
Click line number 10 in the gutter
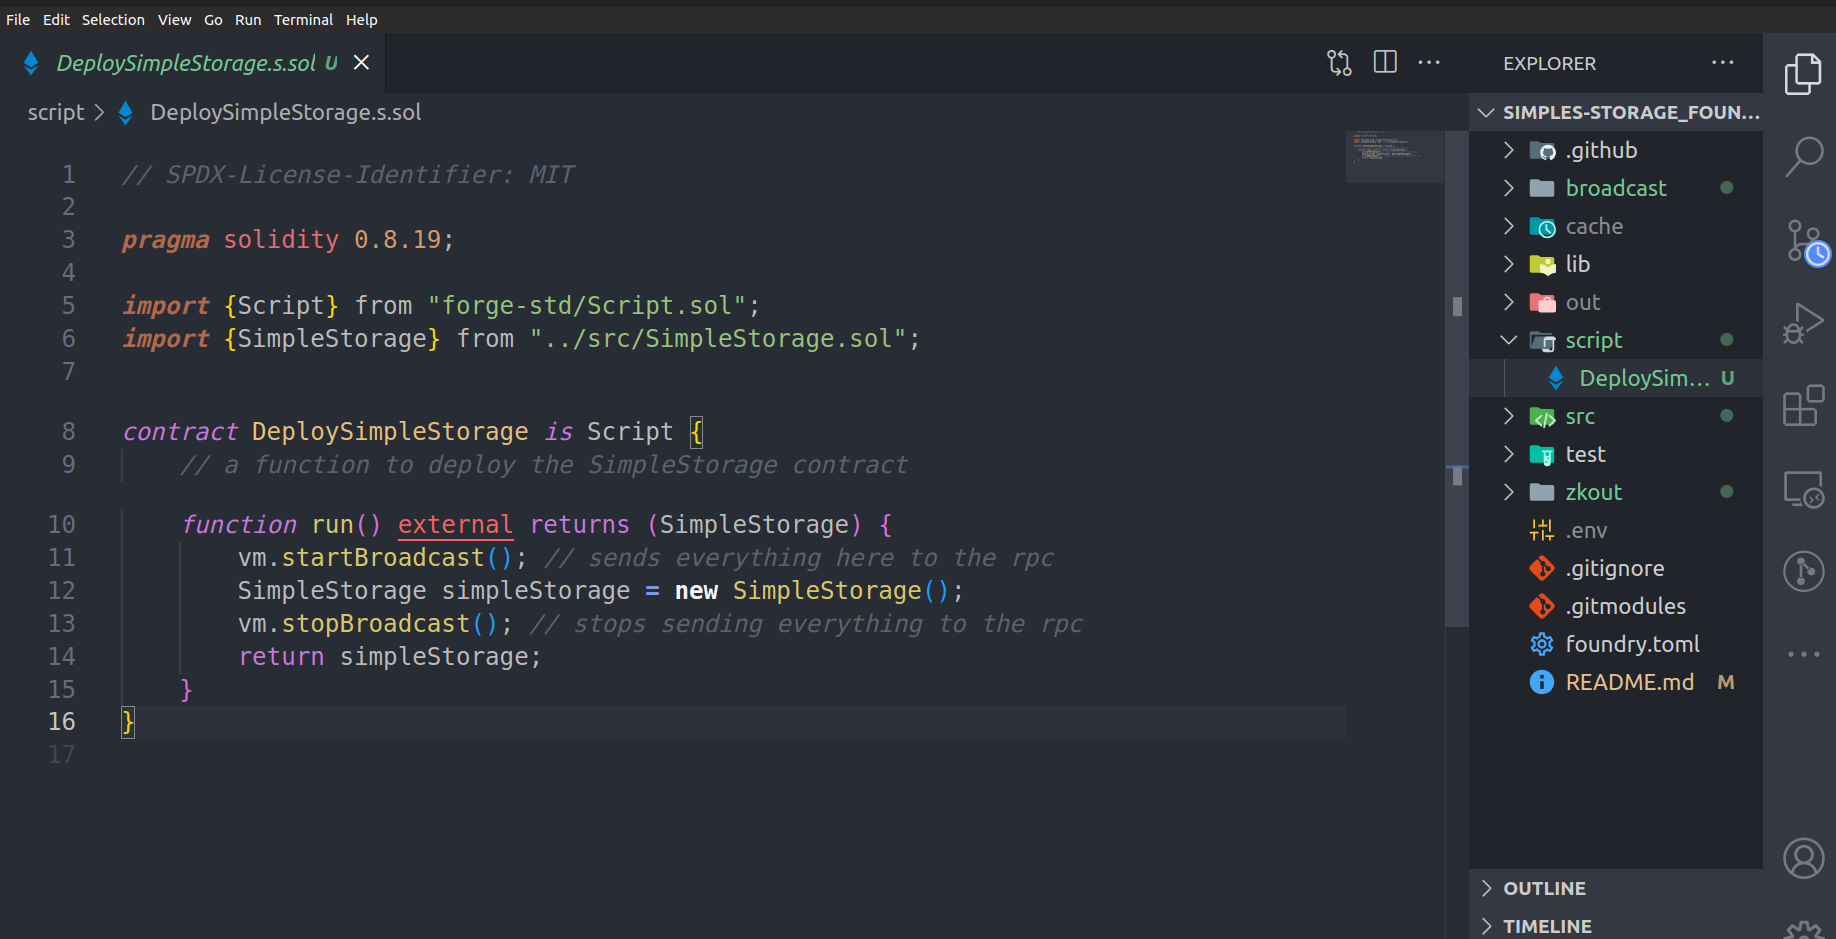(x=61, y=524)
